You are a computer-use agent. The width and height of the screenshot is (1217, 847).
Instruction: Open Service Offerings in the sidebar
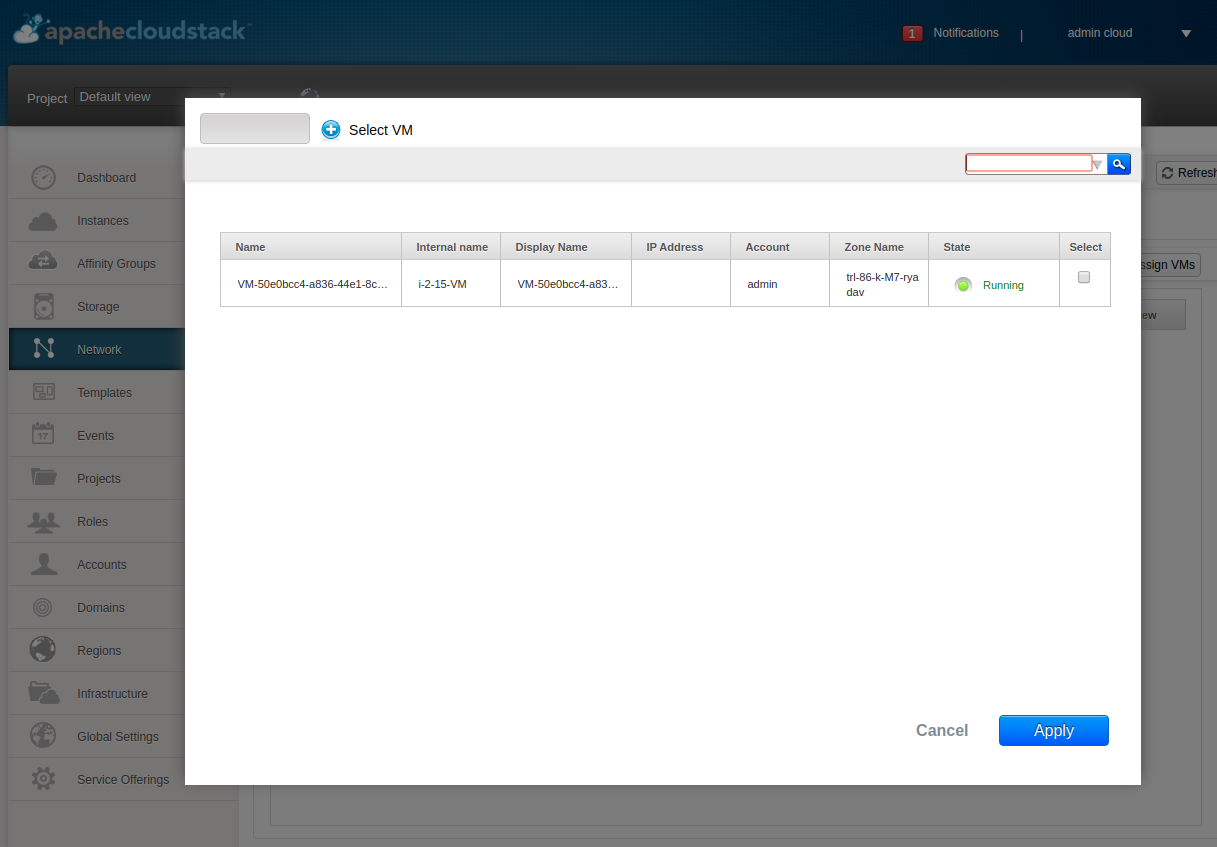tap(123, 779)
